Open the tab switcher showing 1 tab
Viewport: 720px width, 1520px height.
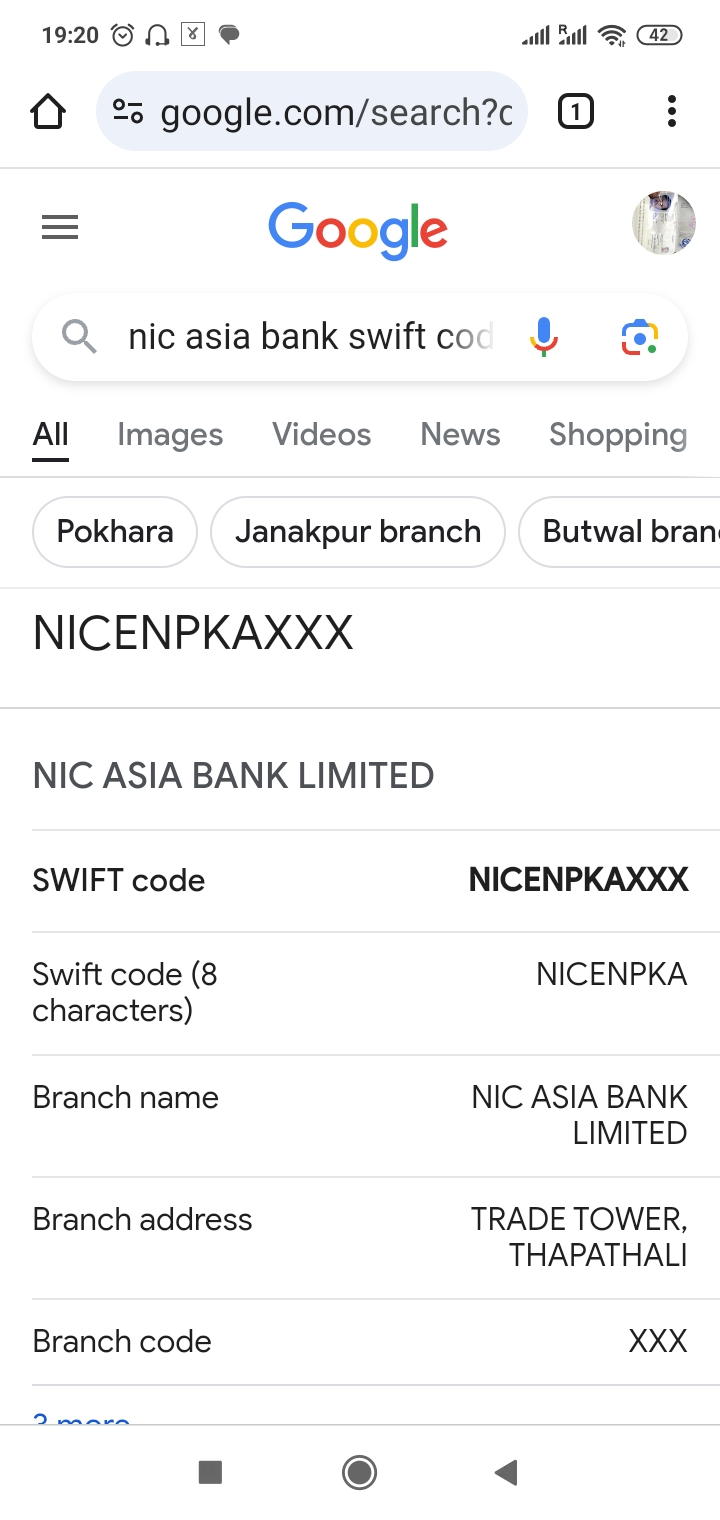tap(575, 112)
